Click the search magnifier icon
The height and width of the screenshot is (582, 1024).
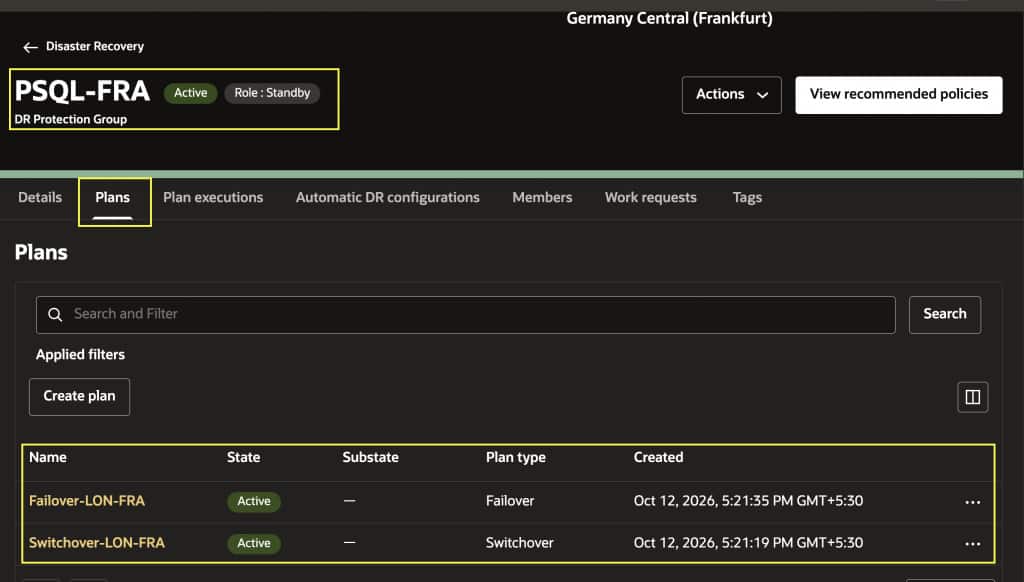tap(56, 315)
